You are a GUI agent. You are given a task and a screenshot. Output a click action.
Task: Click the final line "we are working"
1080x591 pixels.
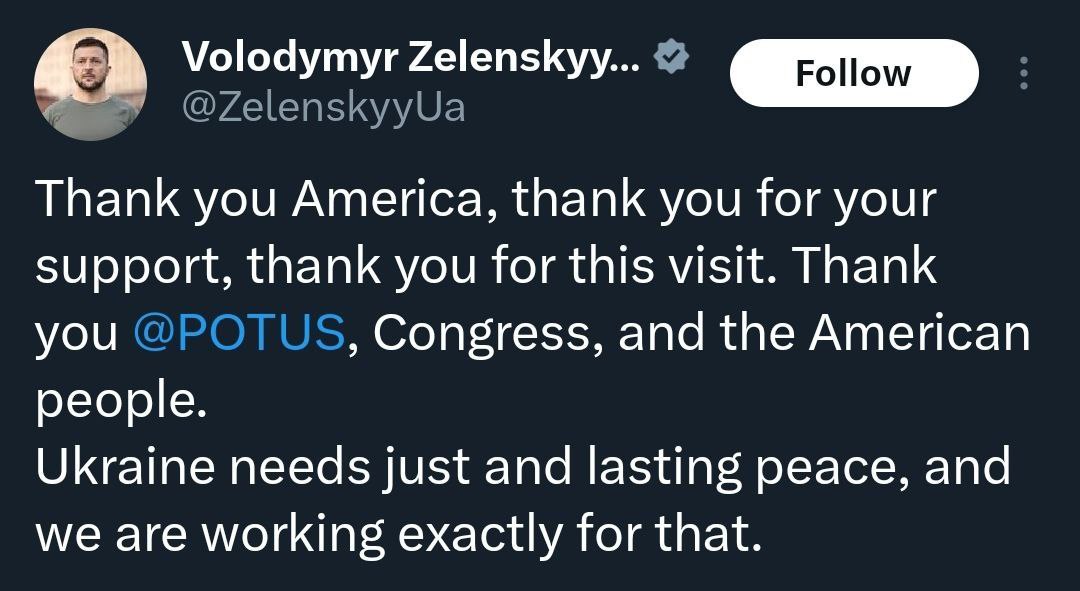click(x=210, y=535)
